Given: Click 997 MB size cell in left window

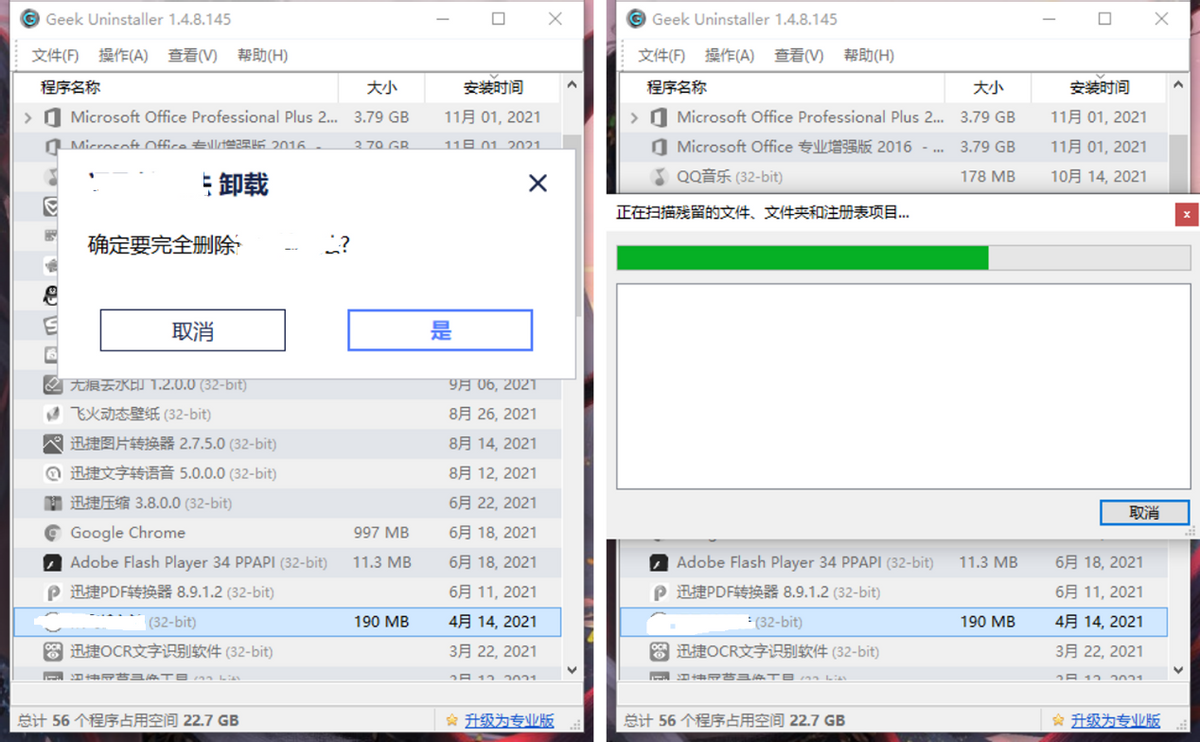Looking at the screenshot, I should pos(382,533).
